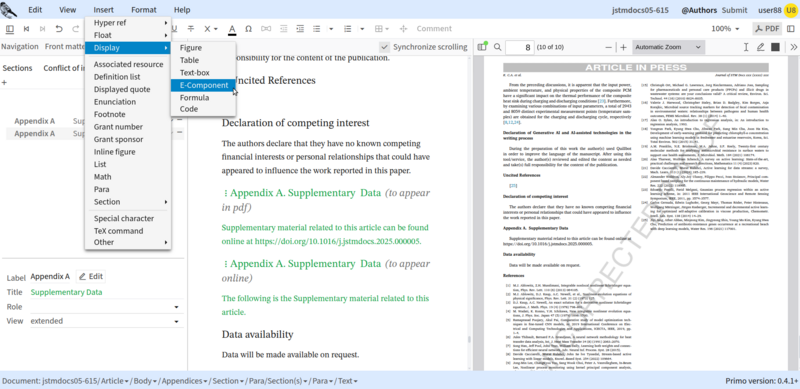Zoom in with the PDF plus icon
This screenshot has width=800, height=389.
click(x=623, y=47)
